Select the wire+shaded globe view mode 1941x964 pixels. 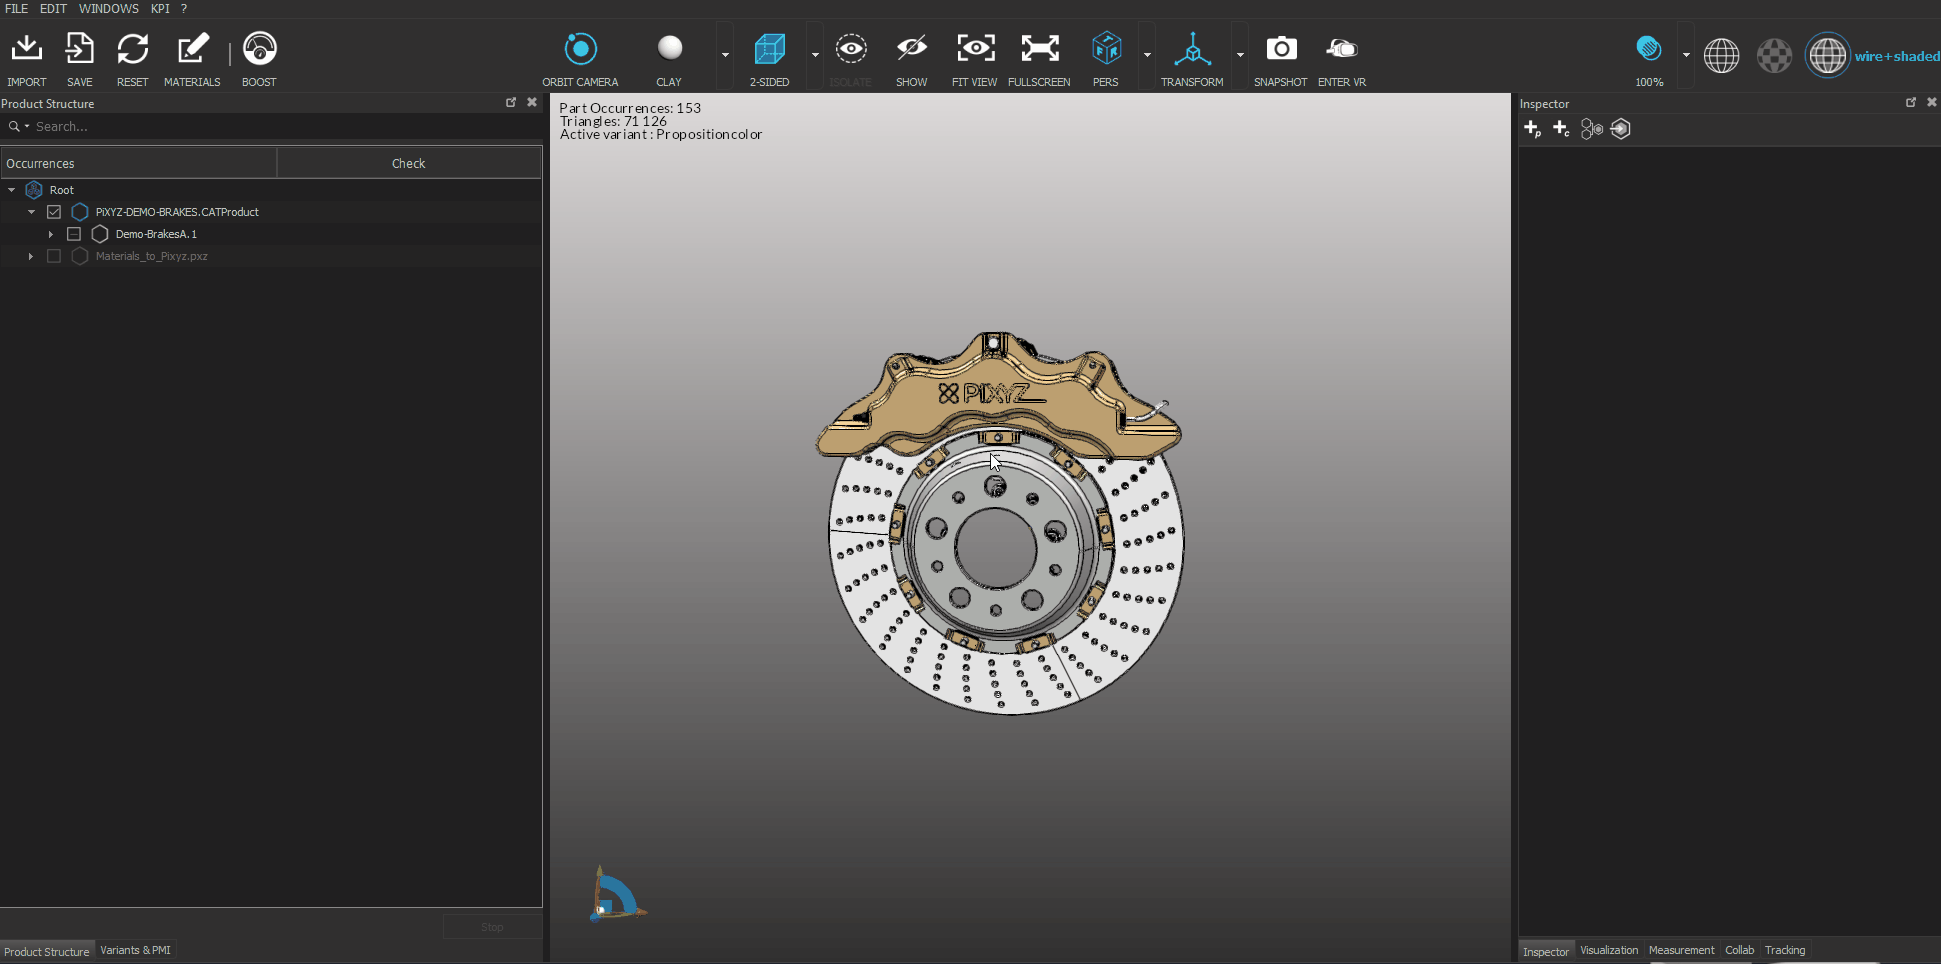click(1828, 56)
